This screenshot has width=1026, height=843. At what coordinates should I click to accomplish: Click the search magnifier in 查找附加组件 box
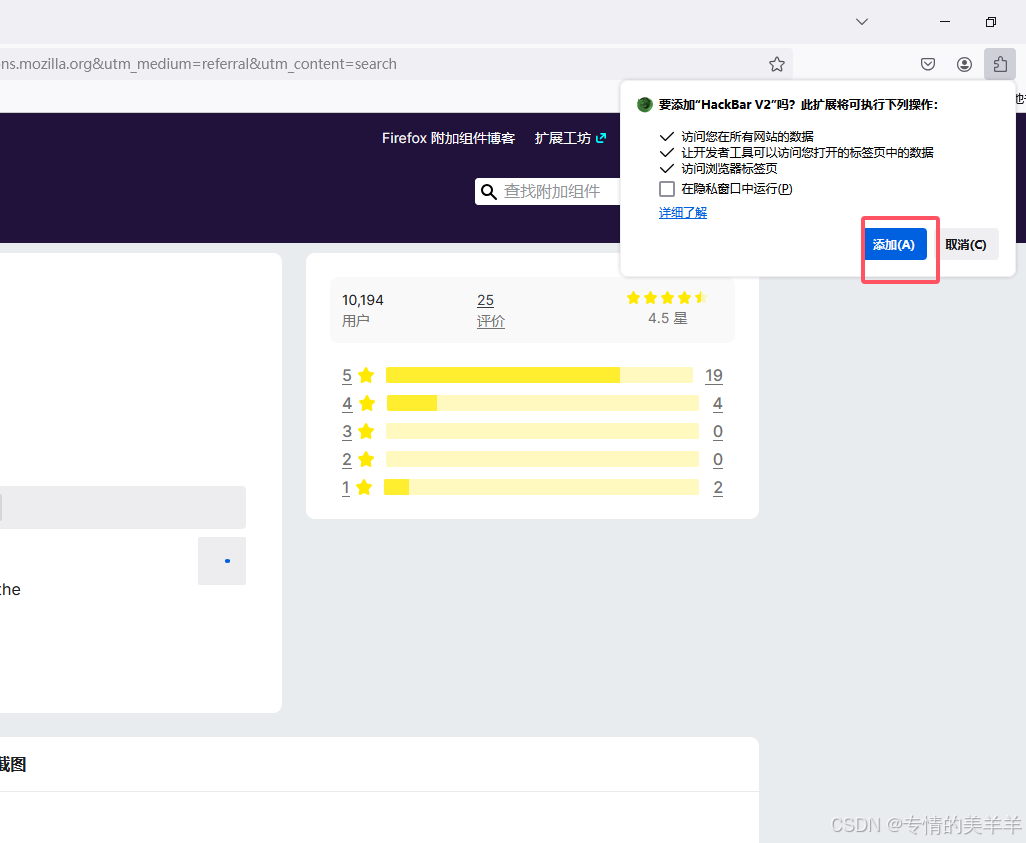coord(489,191)
